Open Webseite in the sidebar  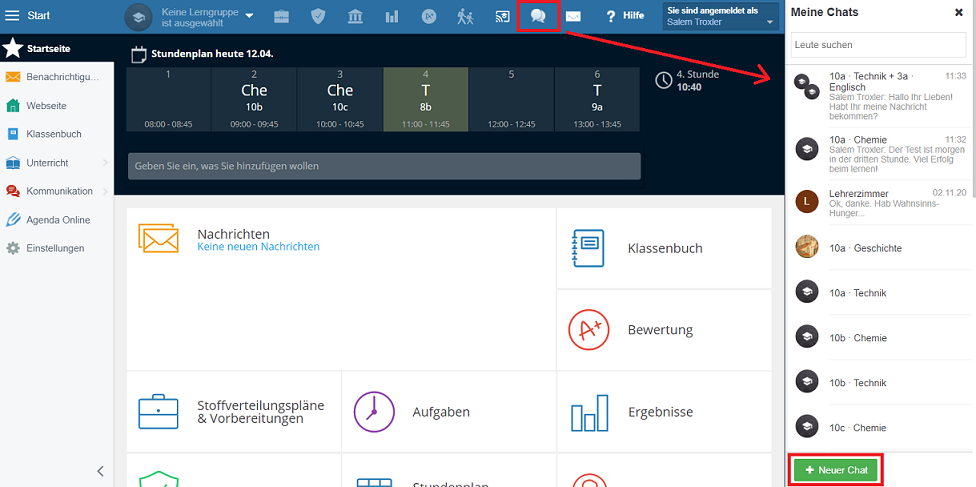(57, 106)
